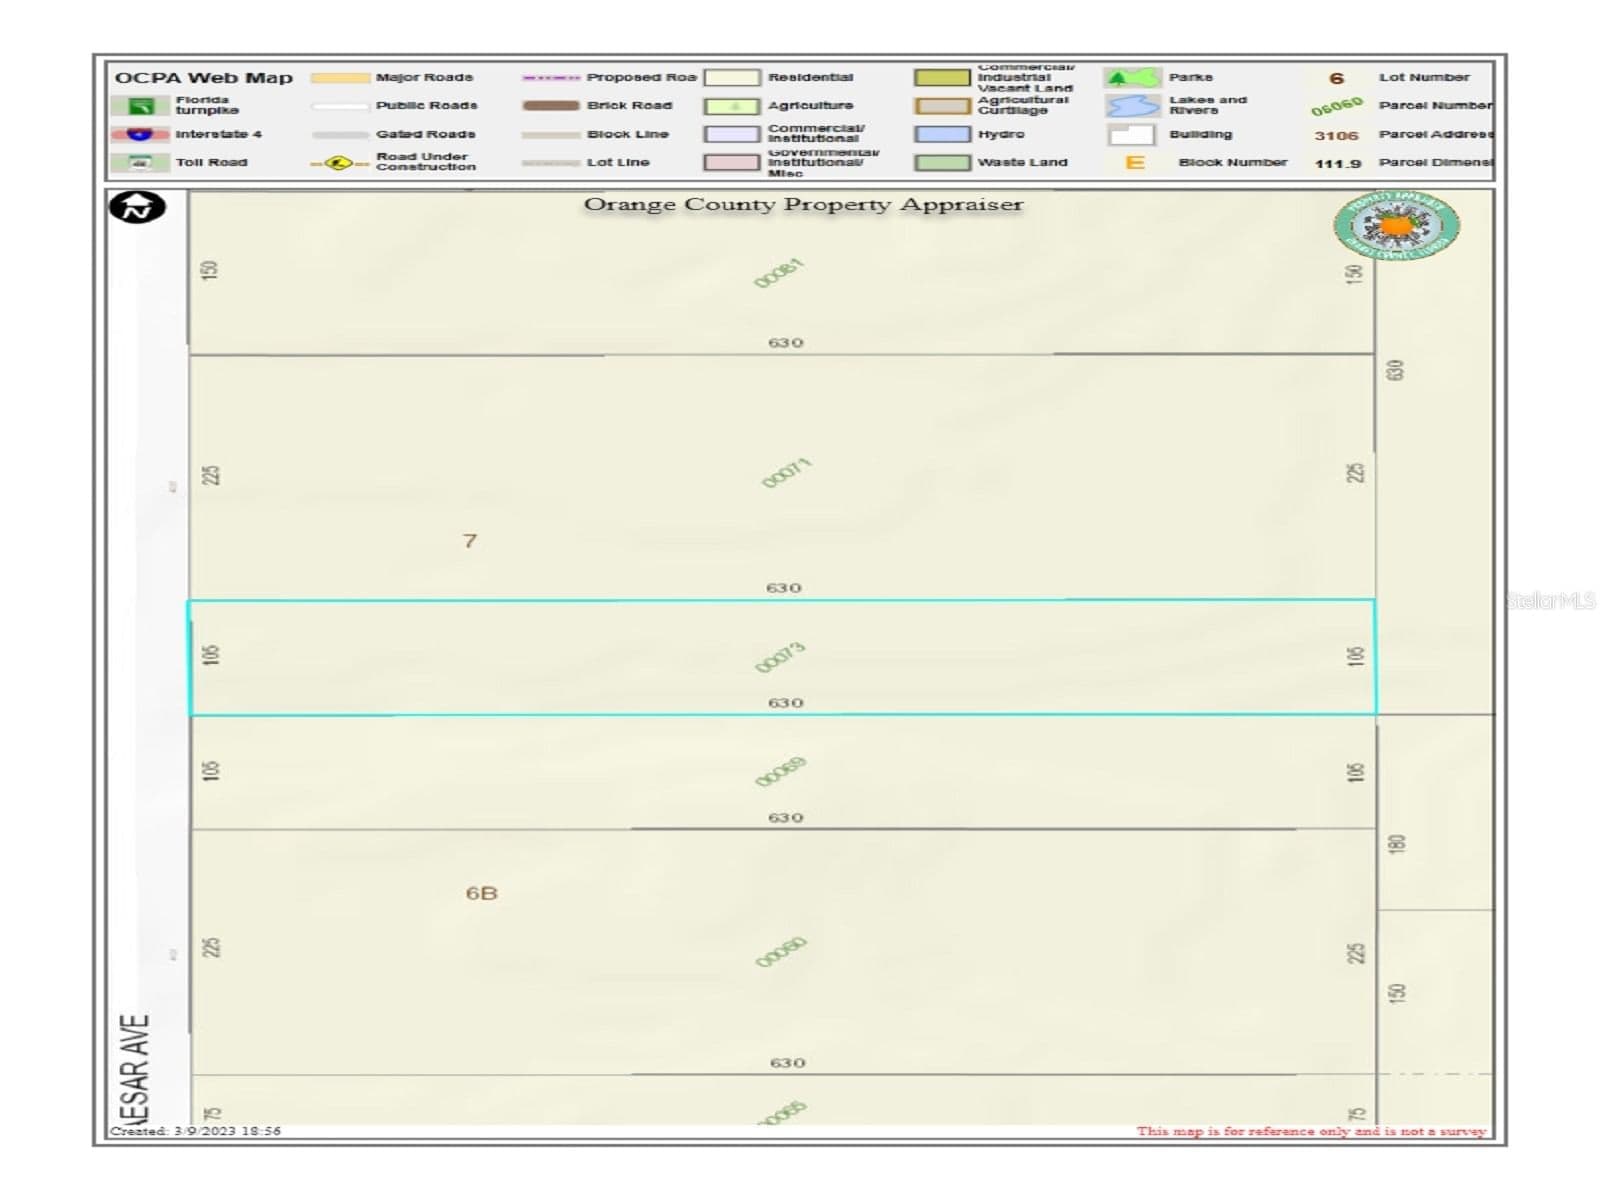Click the '111.9' Parcel Dimension sample
The image size is (1600, 1200).
coord(1338,163)
